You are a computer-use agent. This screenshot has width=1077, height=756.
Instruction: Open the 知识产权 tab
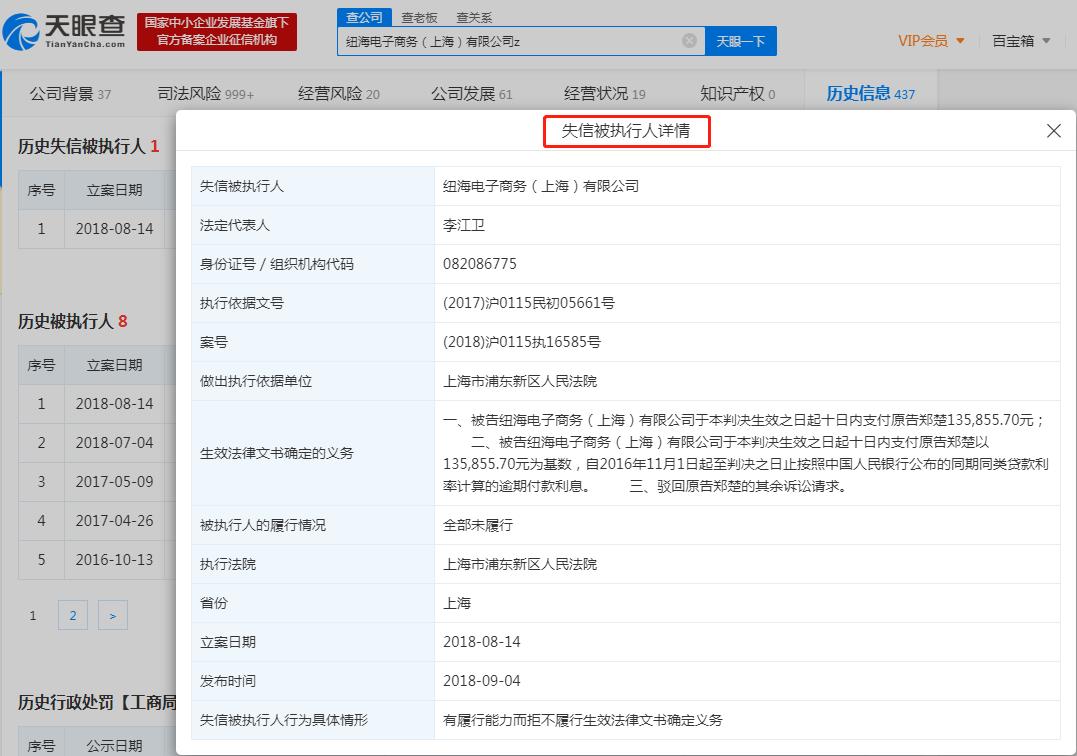737,94
